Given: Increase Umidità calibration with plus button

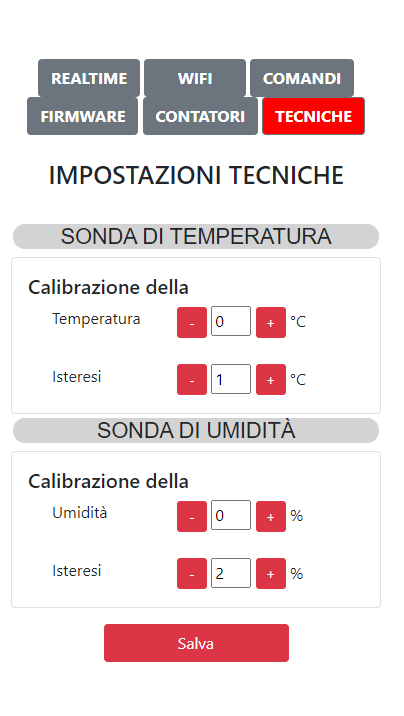Looking at the screenshot, I should point(271,516).
